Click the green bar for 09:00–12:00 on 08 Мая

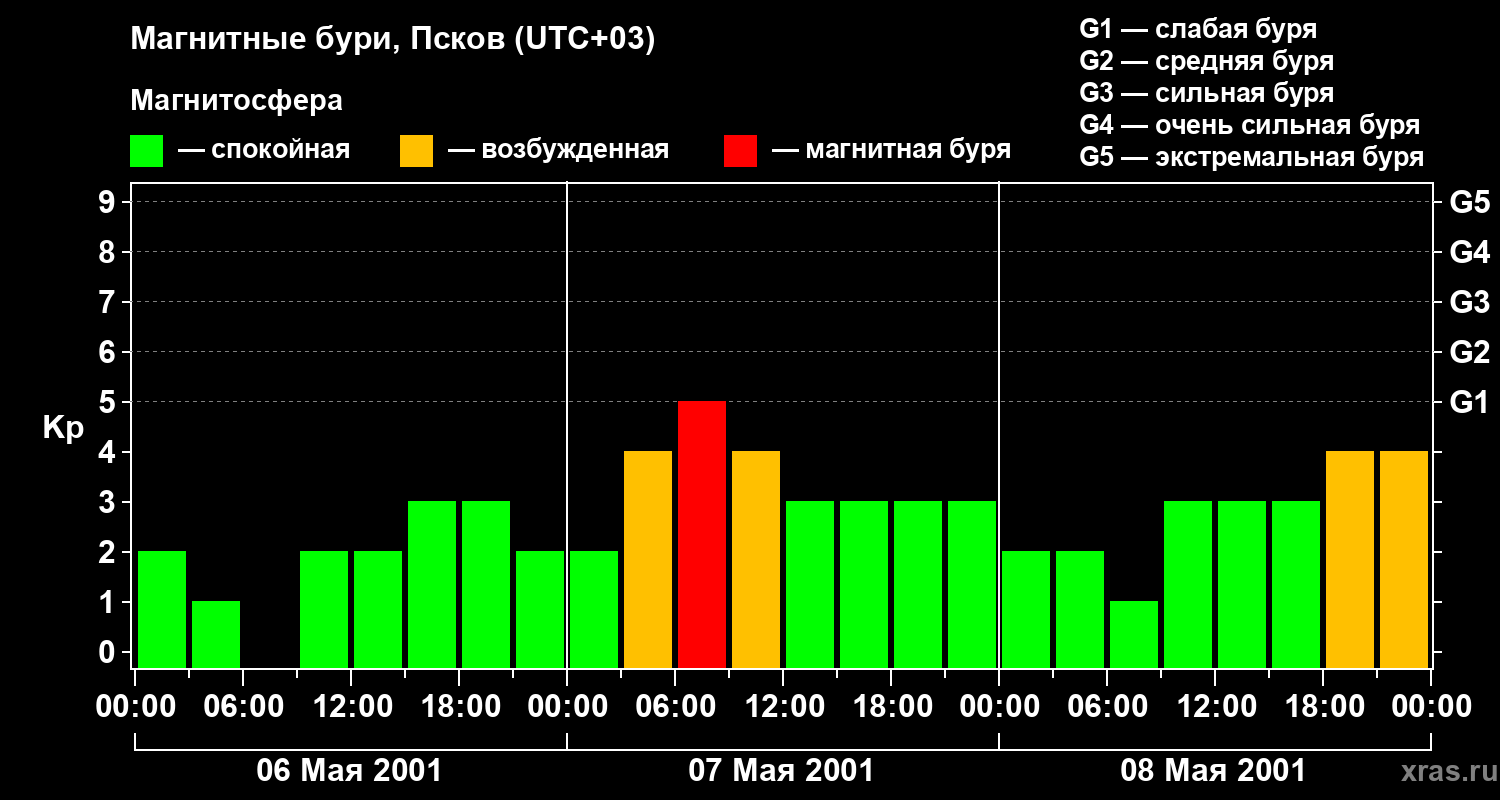click(1188, 584)
